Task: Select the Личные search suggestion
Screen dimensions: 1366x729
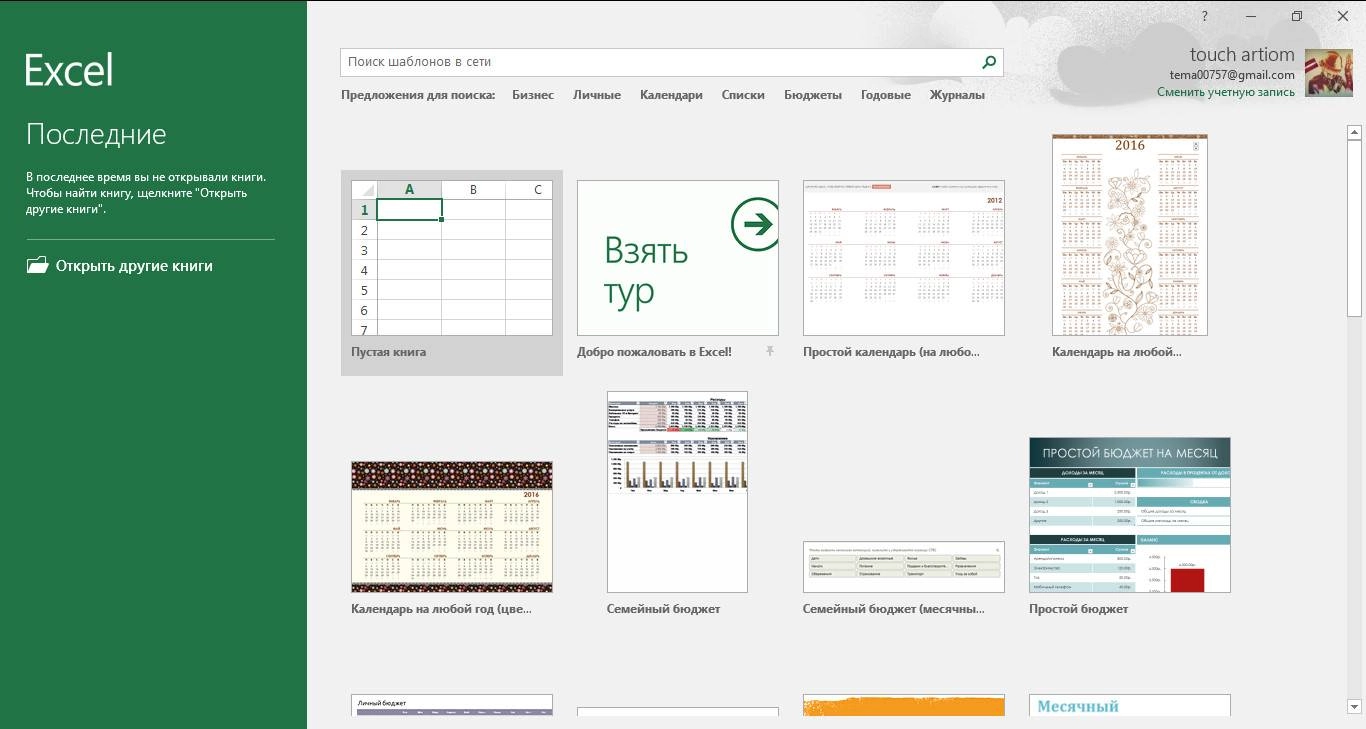Action: [597, 95]
